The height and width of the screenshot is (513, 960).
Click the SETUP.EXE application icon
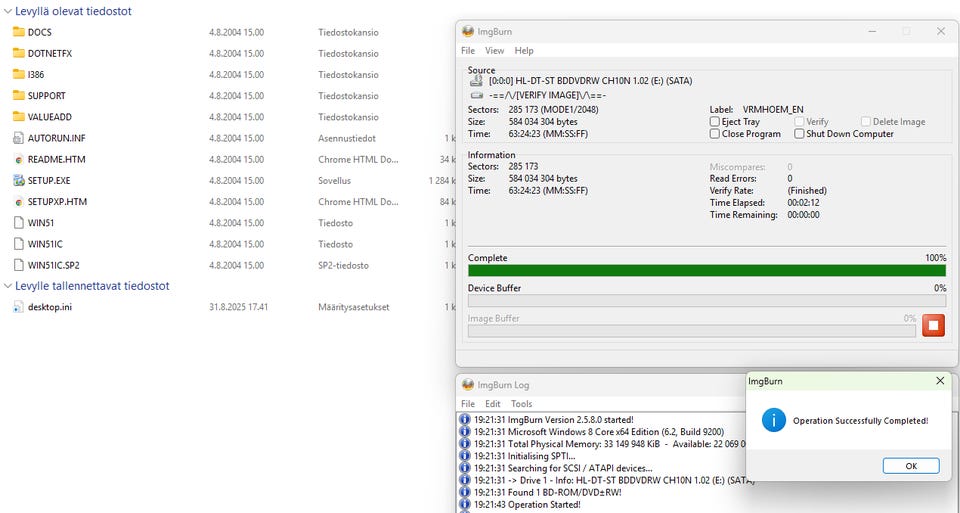pos(18,180)
